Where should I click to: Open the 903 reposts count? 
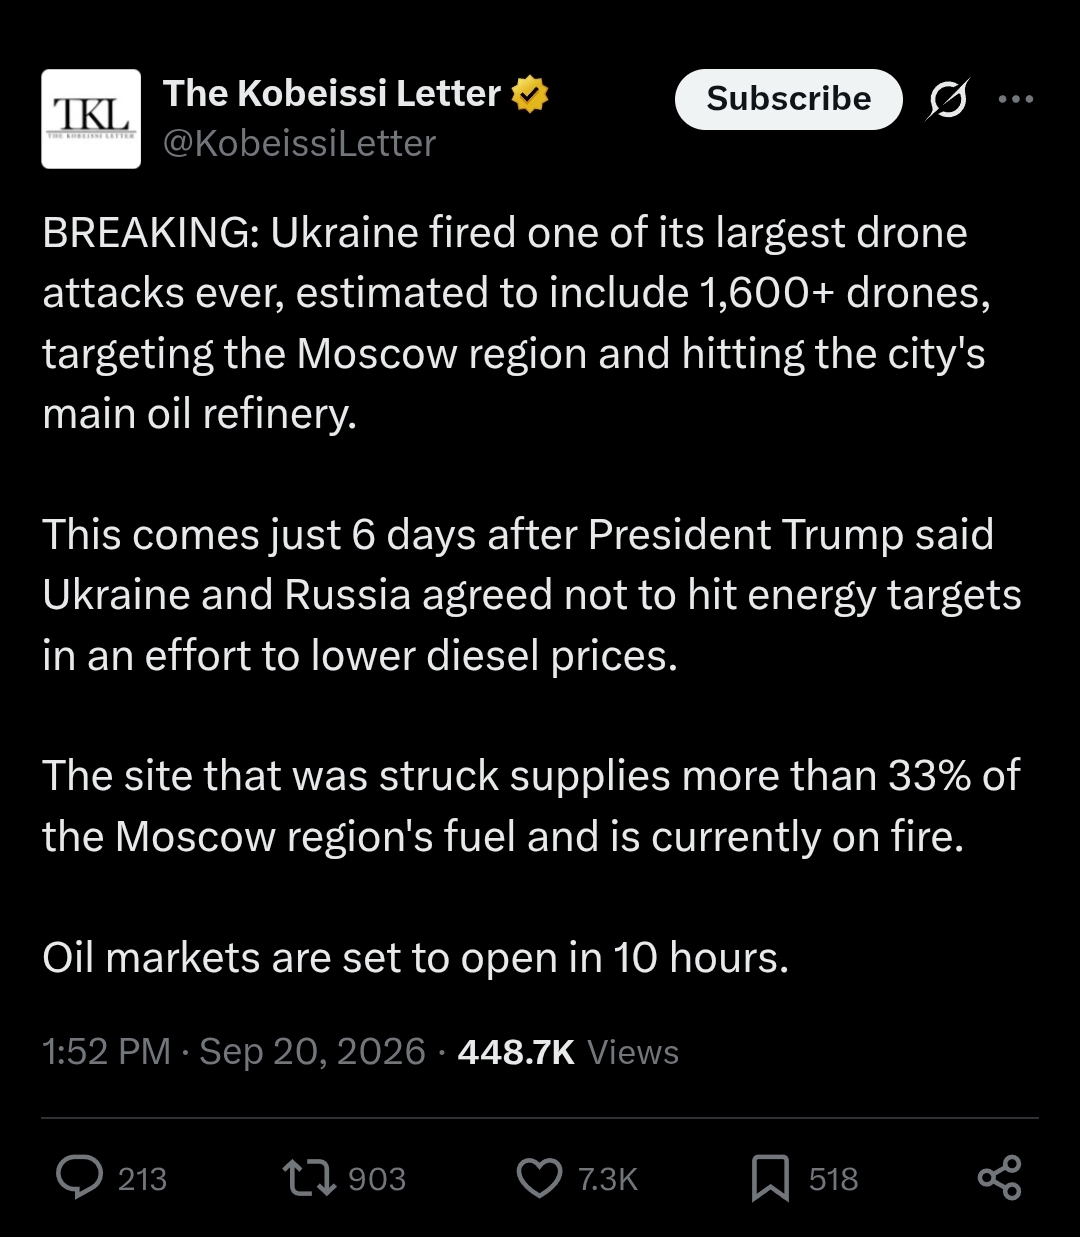click(377, 1179)
